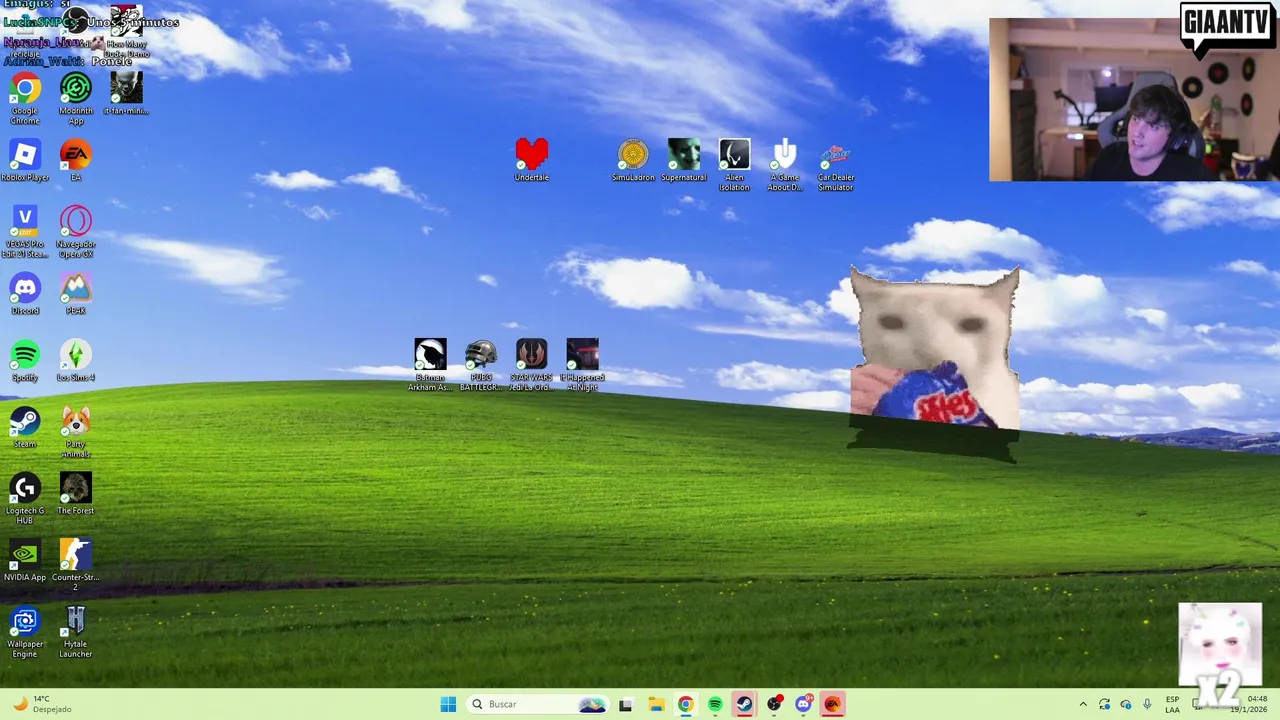Launch the VEGAS Pro desktop shortcut
This screenshot has height=720, width=1280.
(x=25, y=232)
